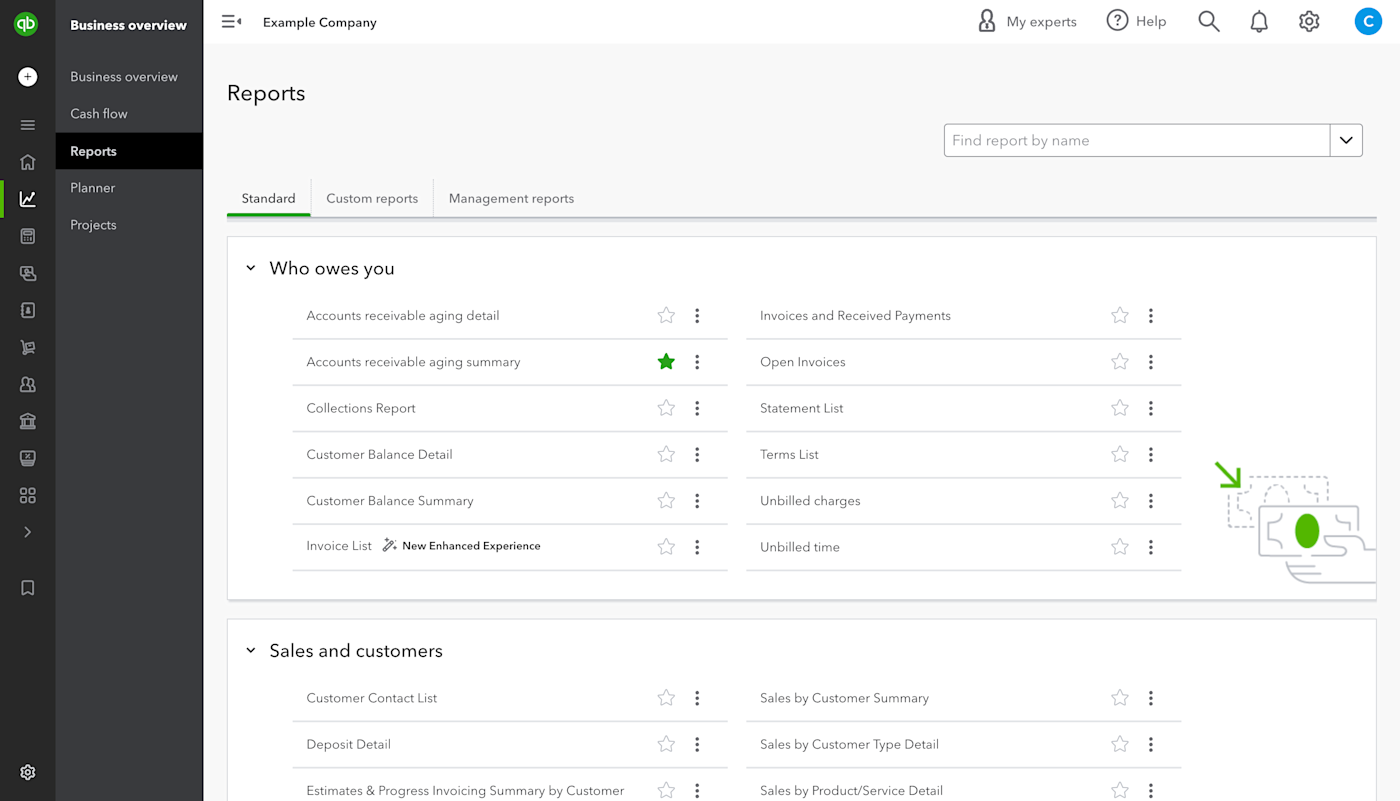Viewport: 1400px width, 801px height.
Task: Open Cash flow in side menu
Action: (99, 114)
